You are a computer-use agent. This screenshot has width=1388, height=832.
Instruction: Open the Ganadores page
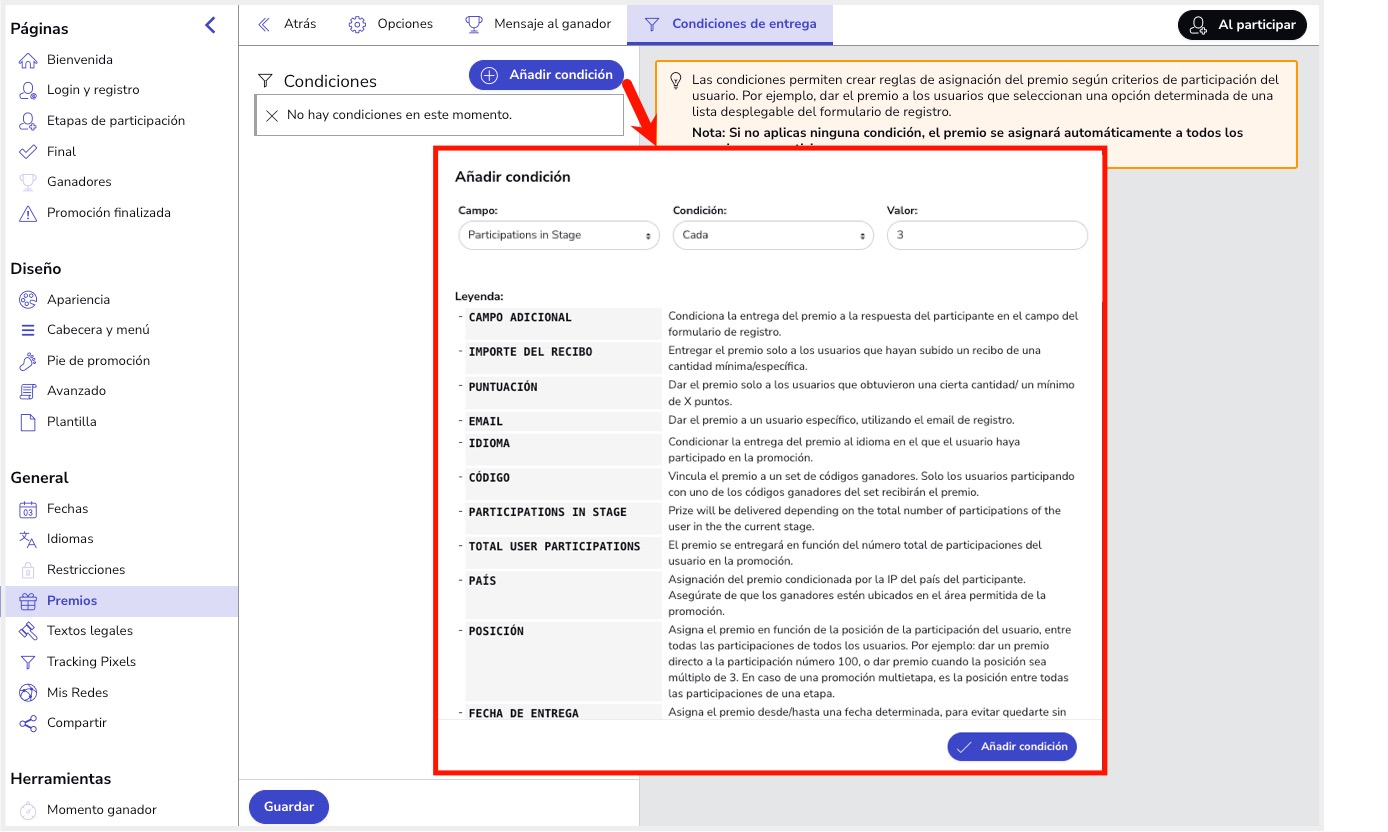pyautogui.click(x=79, y=182)
